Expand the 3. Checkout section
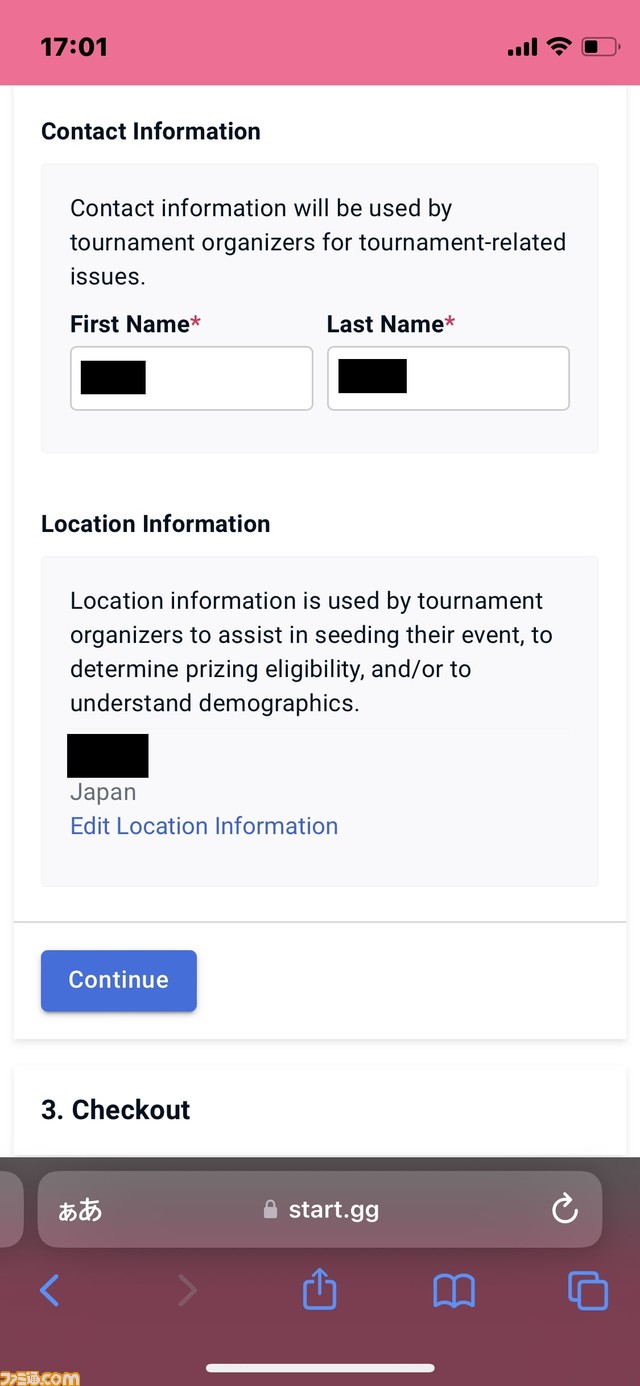Image resolution: width=640 pixels, height=1386 pixels. pos(116,1110)
